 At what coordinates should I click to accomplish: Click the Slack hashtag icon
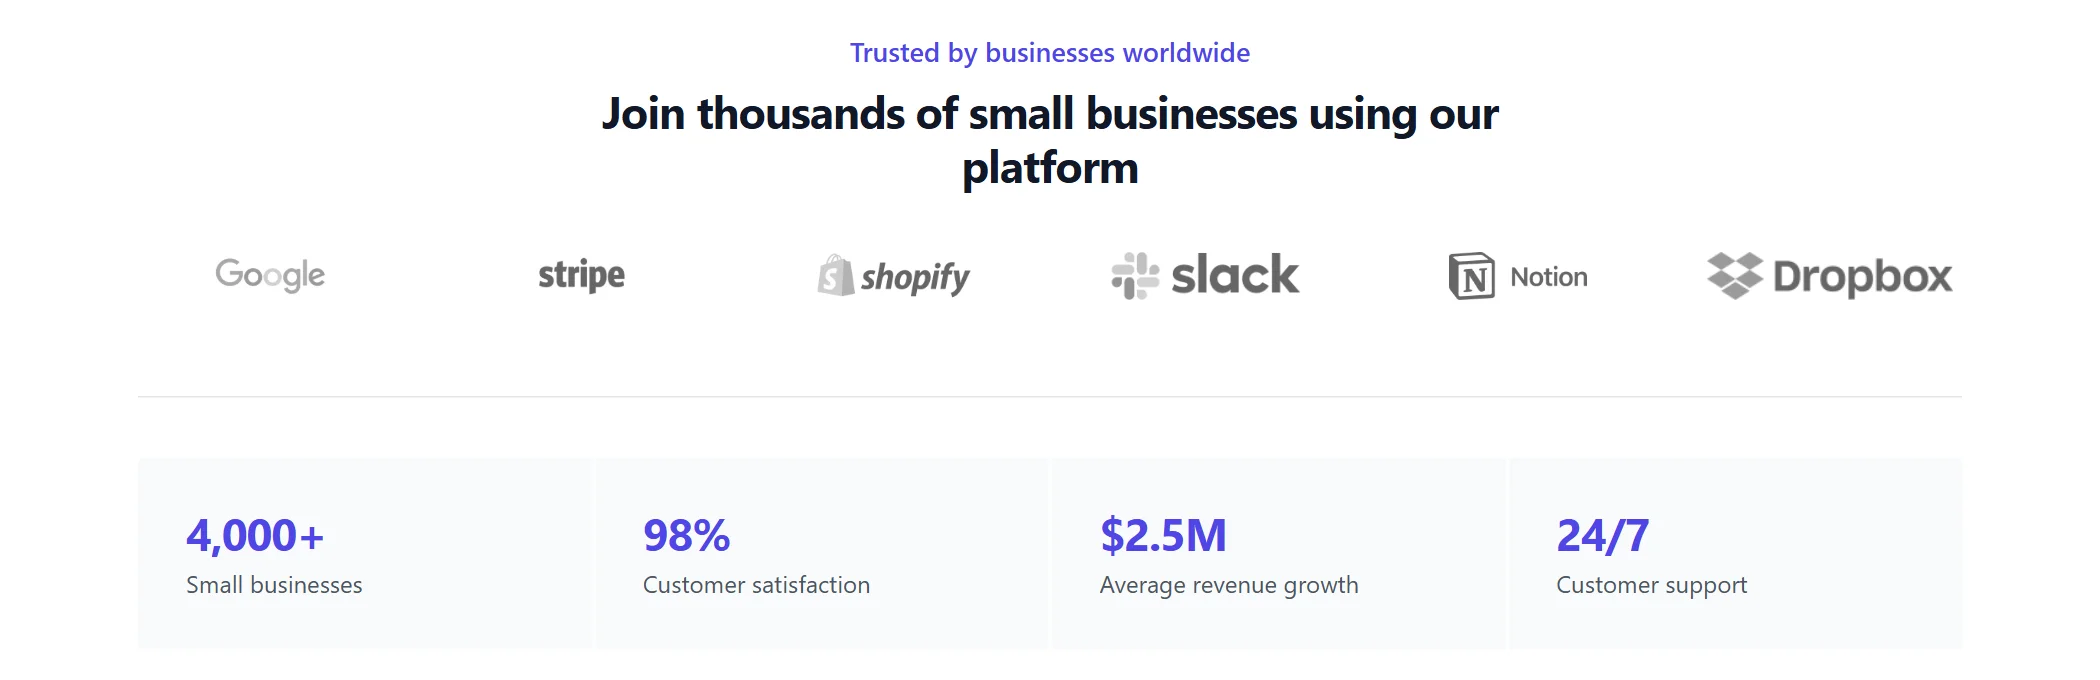click(1135, 275)
